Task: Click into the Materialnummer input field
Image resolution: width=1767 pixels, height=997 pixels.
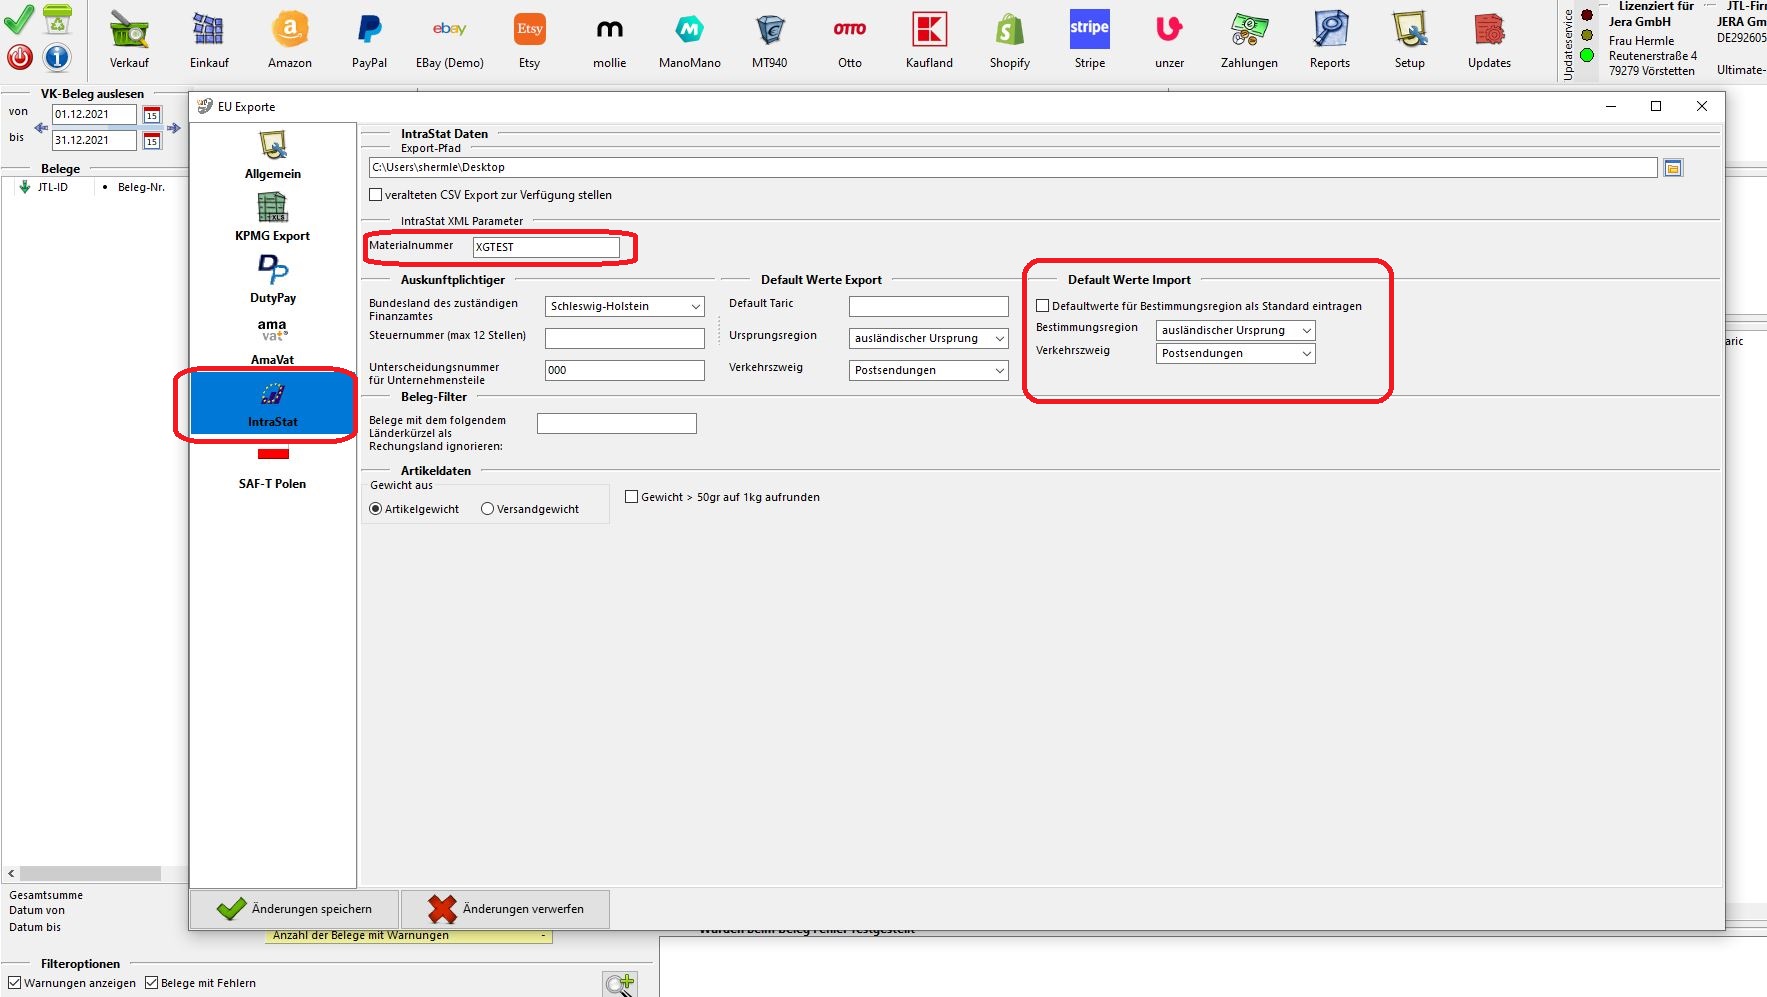Action: pos(546,247)
